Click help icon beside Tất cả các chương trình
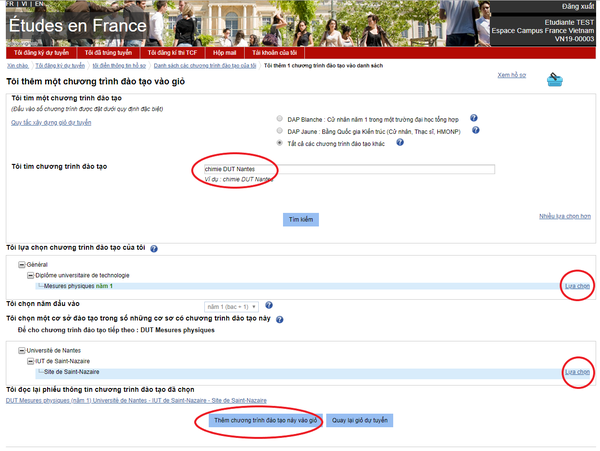The width and height of the screenshot is (600, 451). [400, 142]
